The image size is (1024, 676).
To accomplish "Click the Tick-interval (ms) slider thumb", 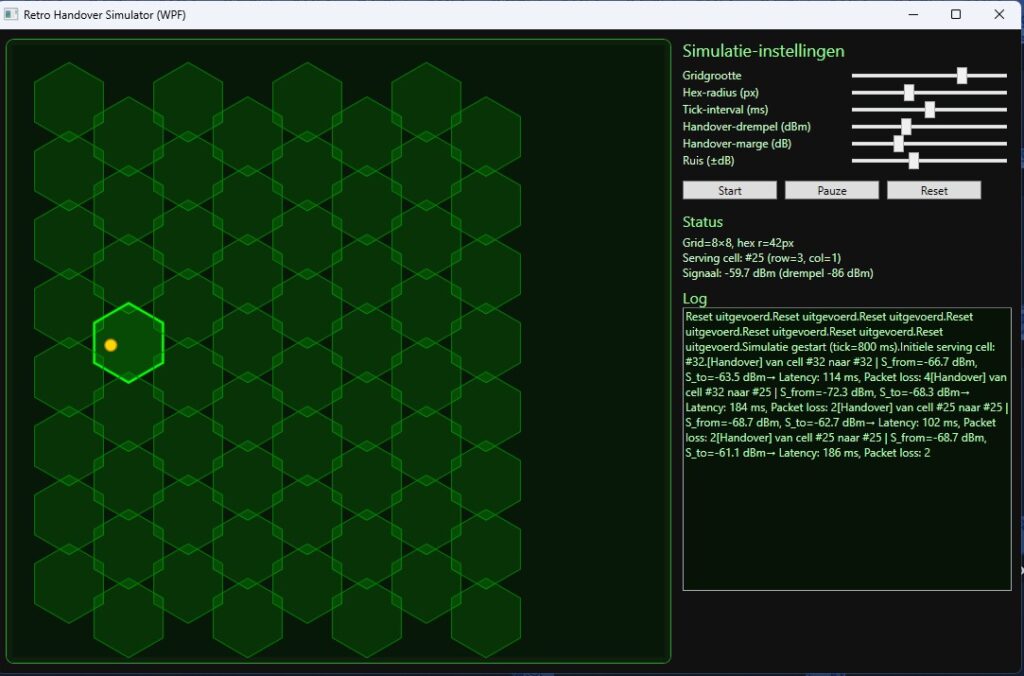I will coord(929,109).
